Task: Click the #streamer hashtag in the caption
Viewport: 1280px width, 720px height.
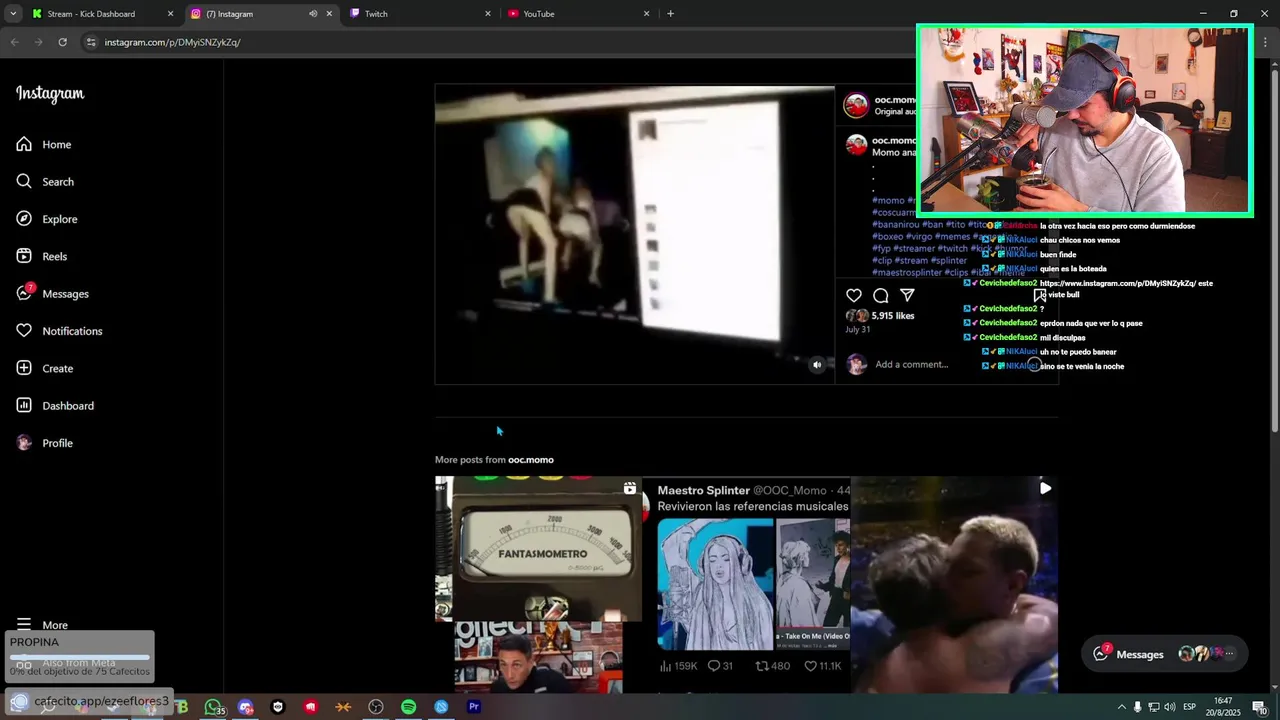Action: coord(915,249)
